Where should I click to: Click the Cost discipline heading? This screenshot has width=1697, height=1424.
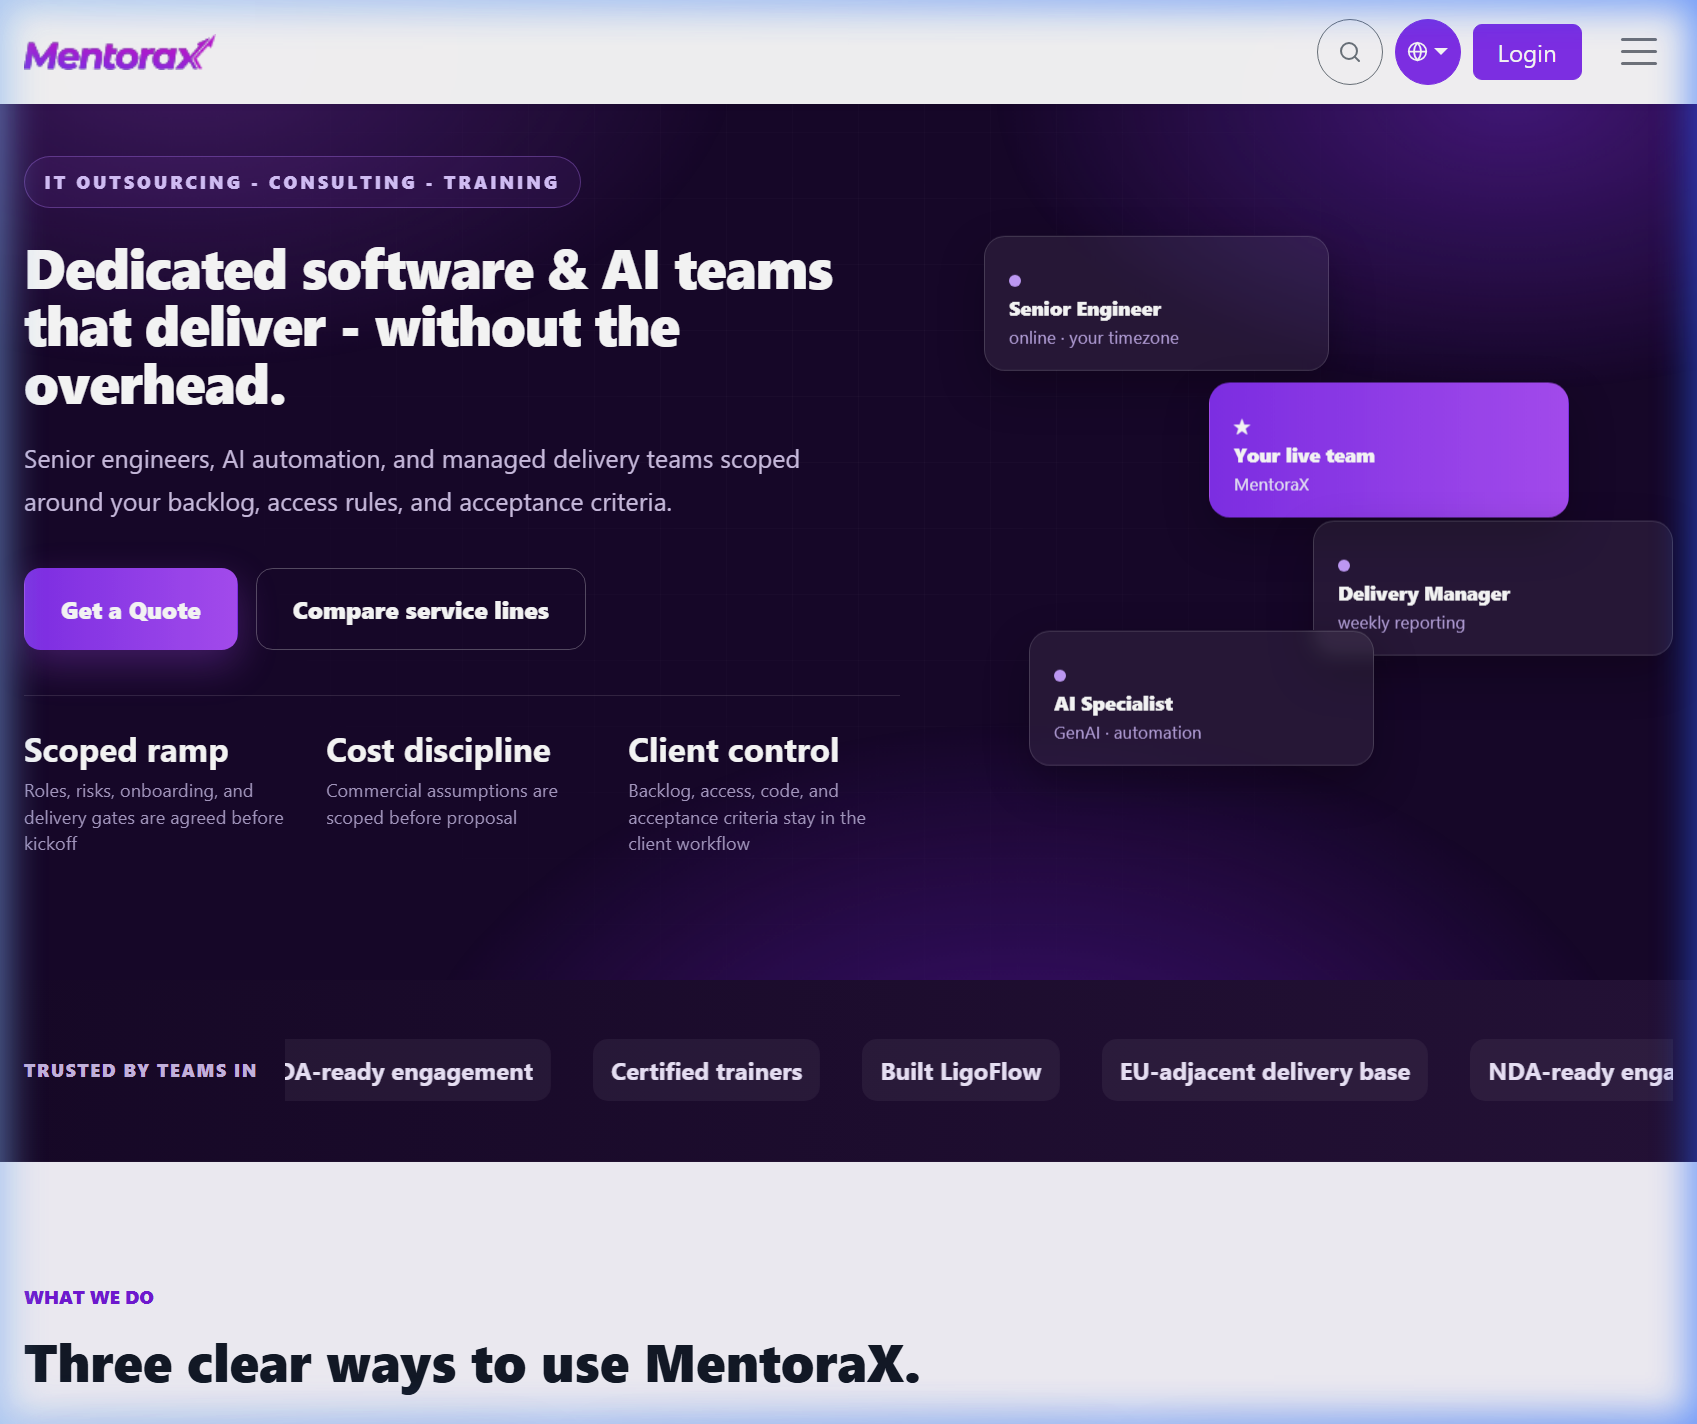(x=438, y=751)
